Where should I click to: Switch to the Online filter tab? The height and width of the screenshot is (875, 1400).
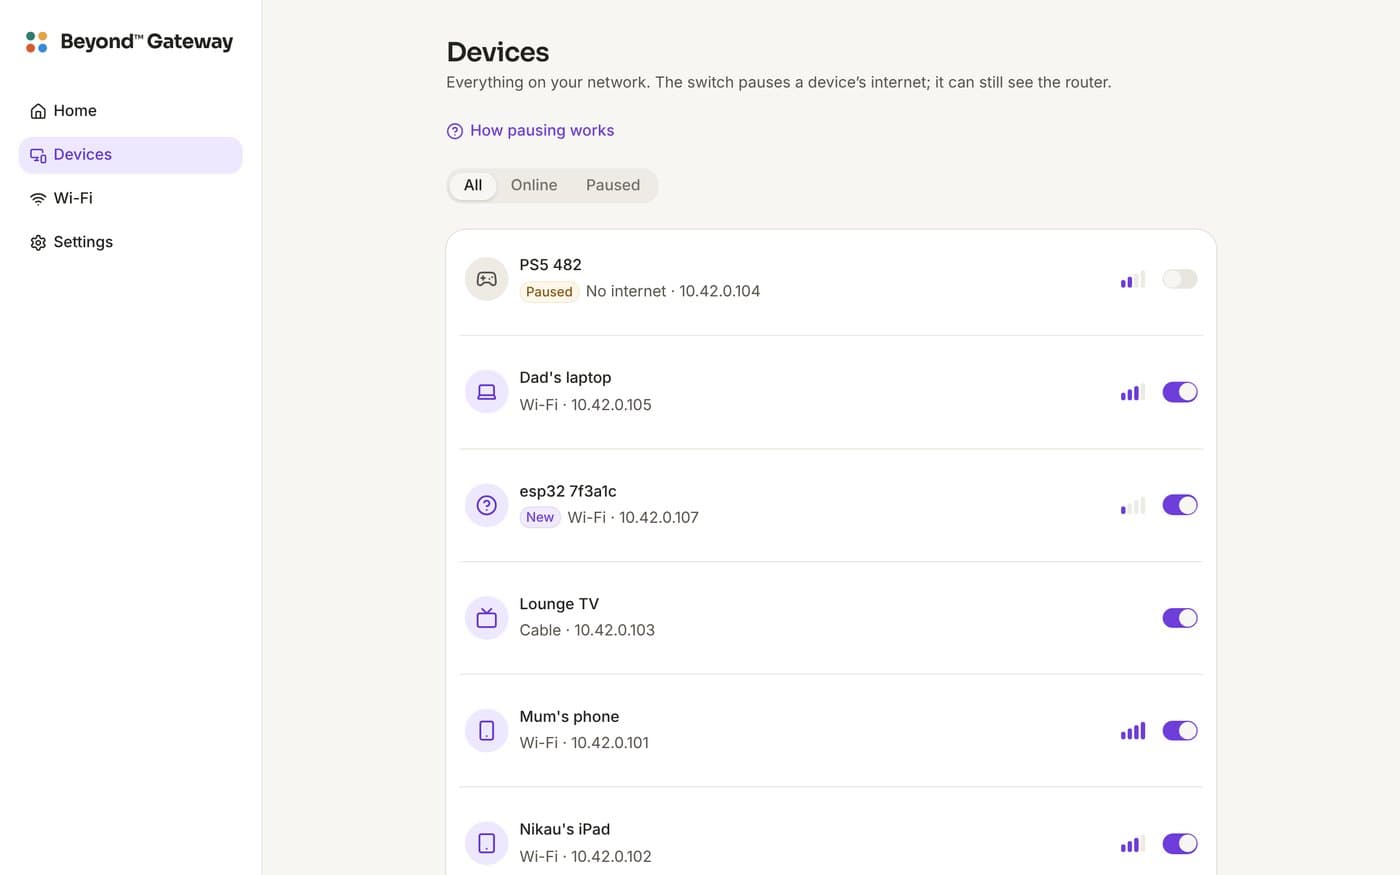534,185
